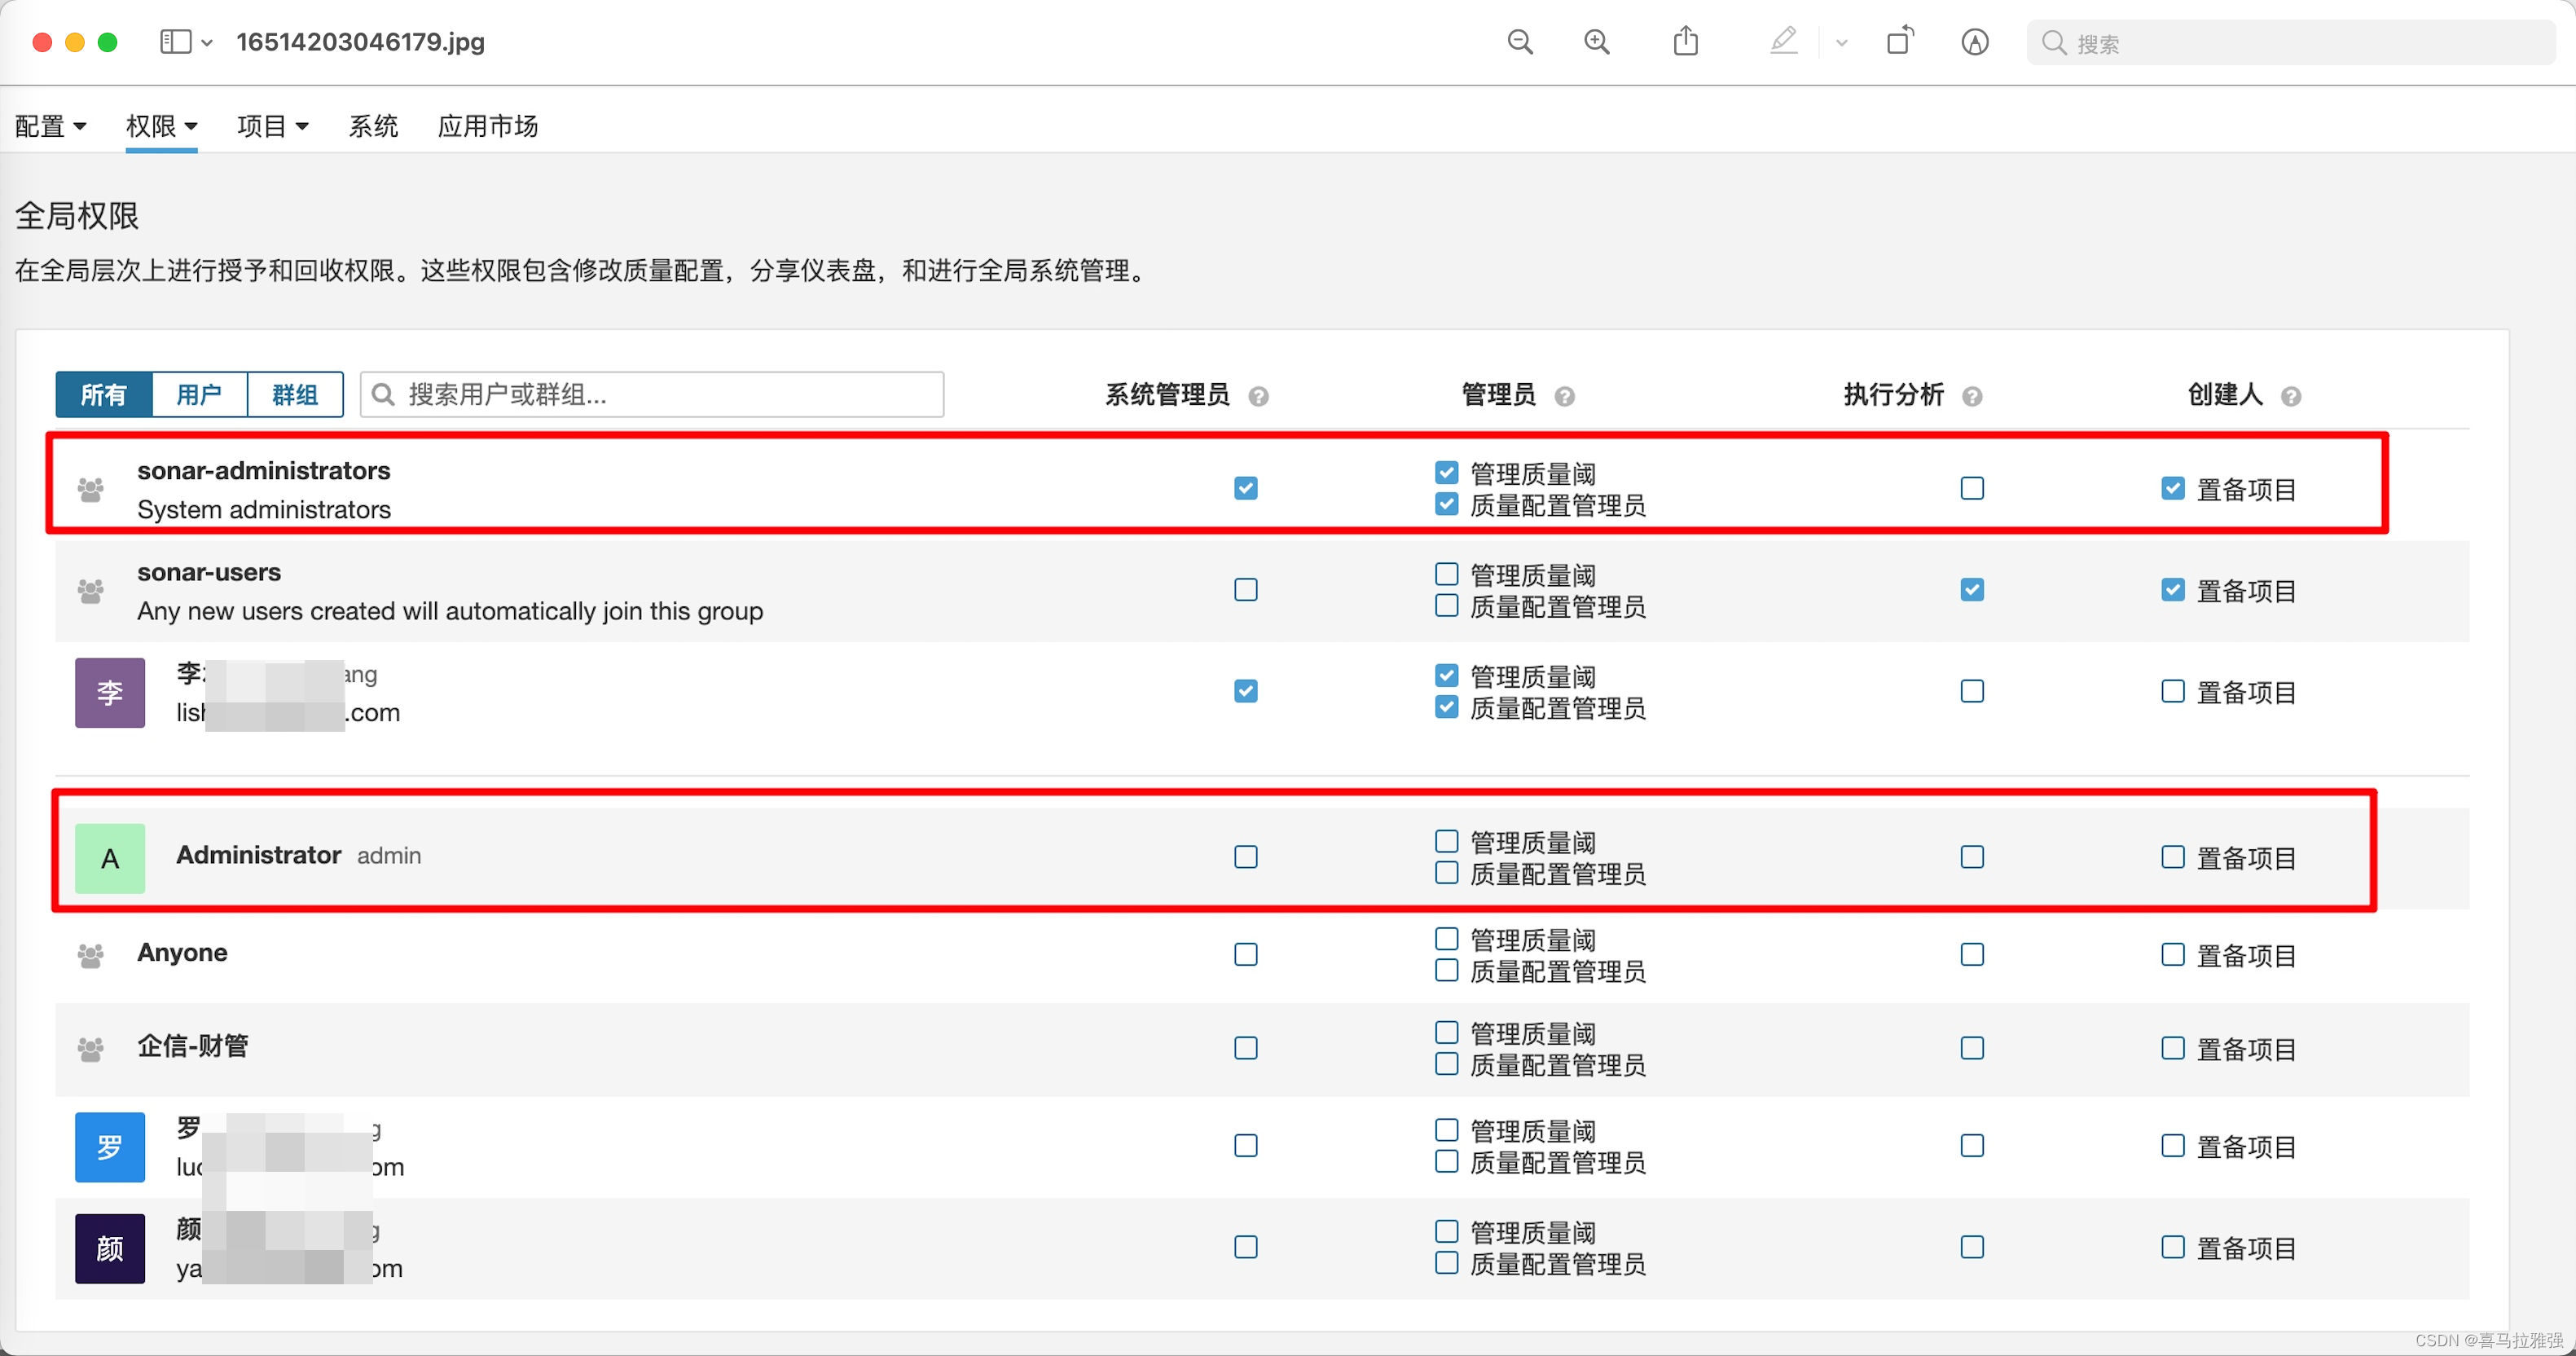
Task: Uncheck 系统管理员 for sonar-administrators
Action: click(x=1246, y=488)
